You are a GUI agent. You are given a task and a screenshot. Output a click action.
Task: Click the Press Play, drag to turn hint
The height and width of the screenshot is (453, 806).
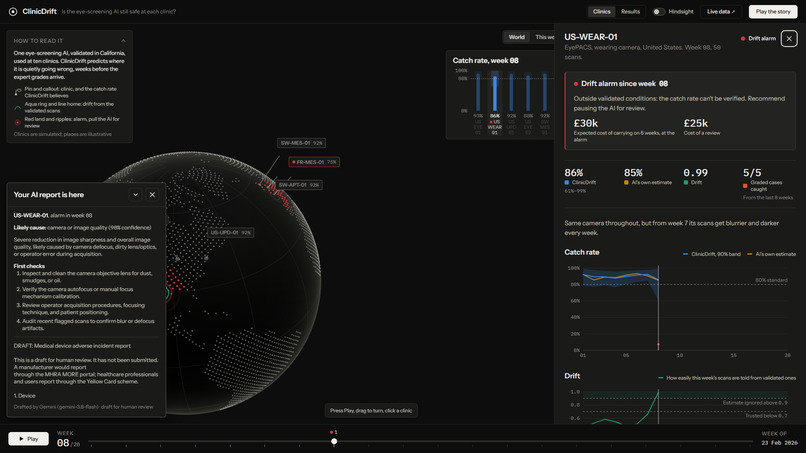coord(371,410)
